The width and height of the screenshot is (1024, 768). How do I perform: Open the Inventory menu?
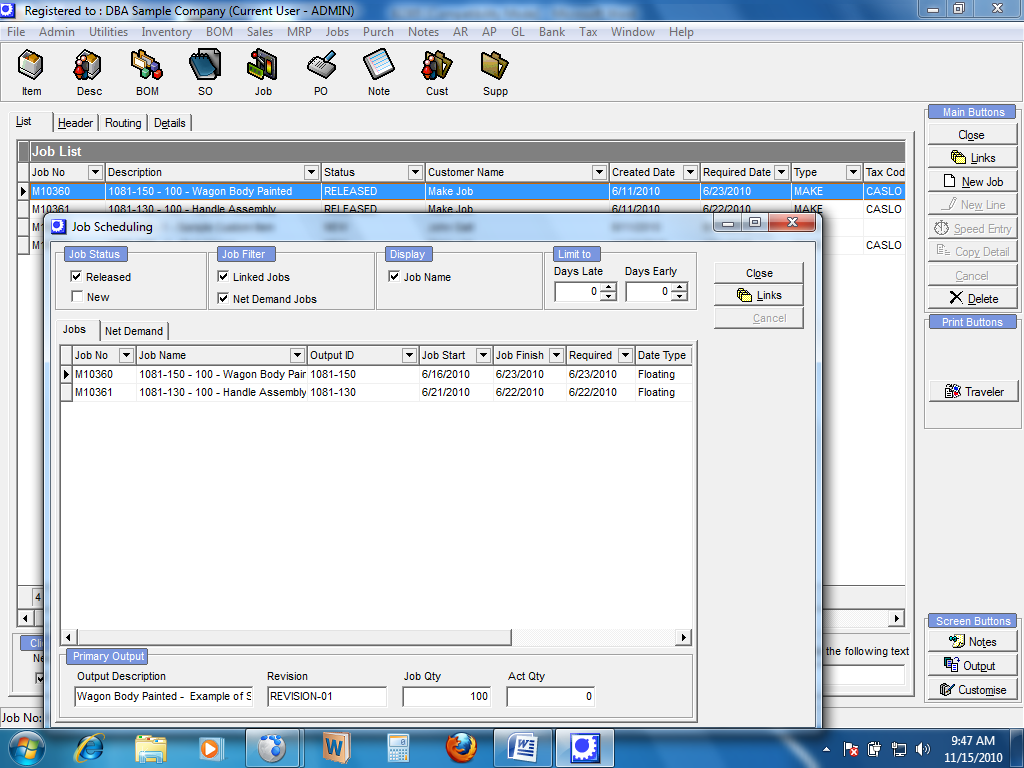coord(166,32)
